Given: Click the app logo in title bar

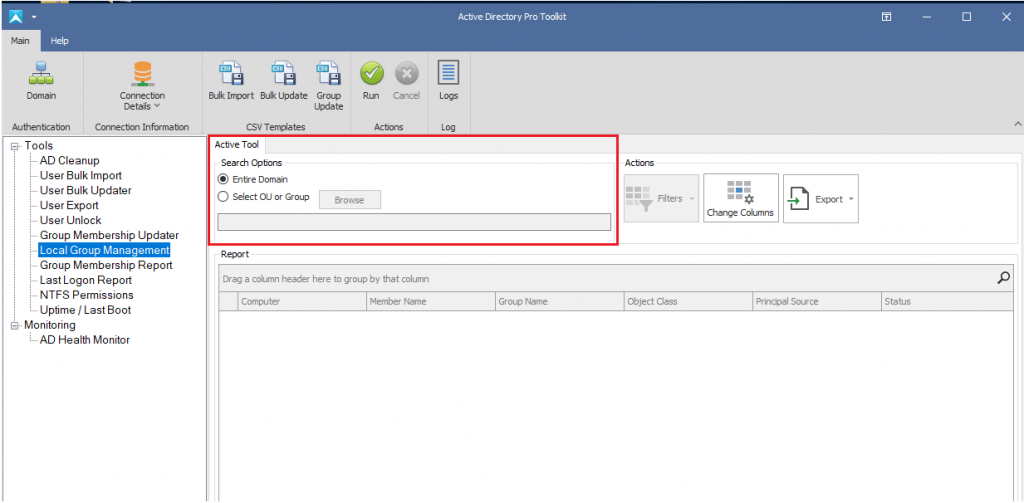Looking at the screenshot, I should click(16, 16).
